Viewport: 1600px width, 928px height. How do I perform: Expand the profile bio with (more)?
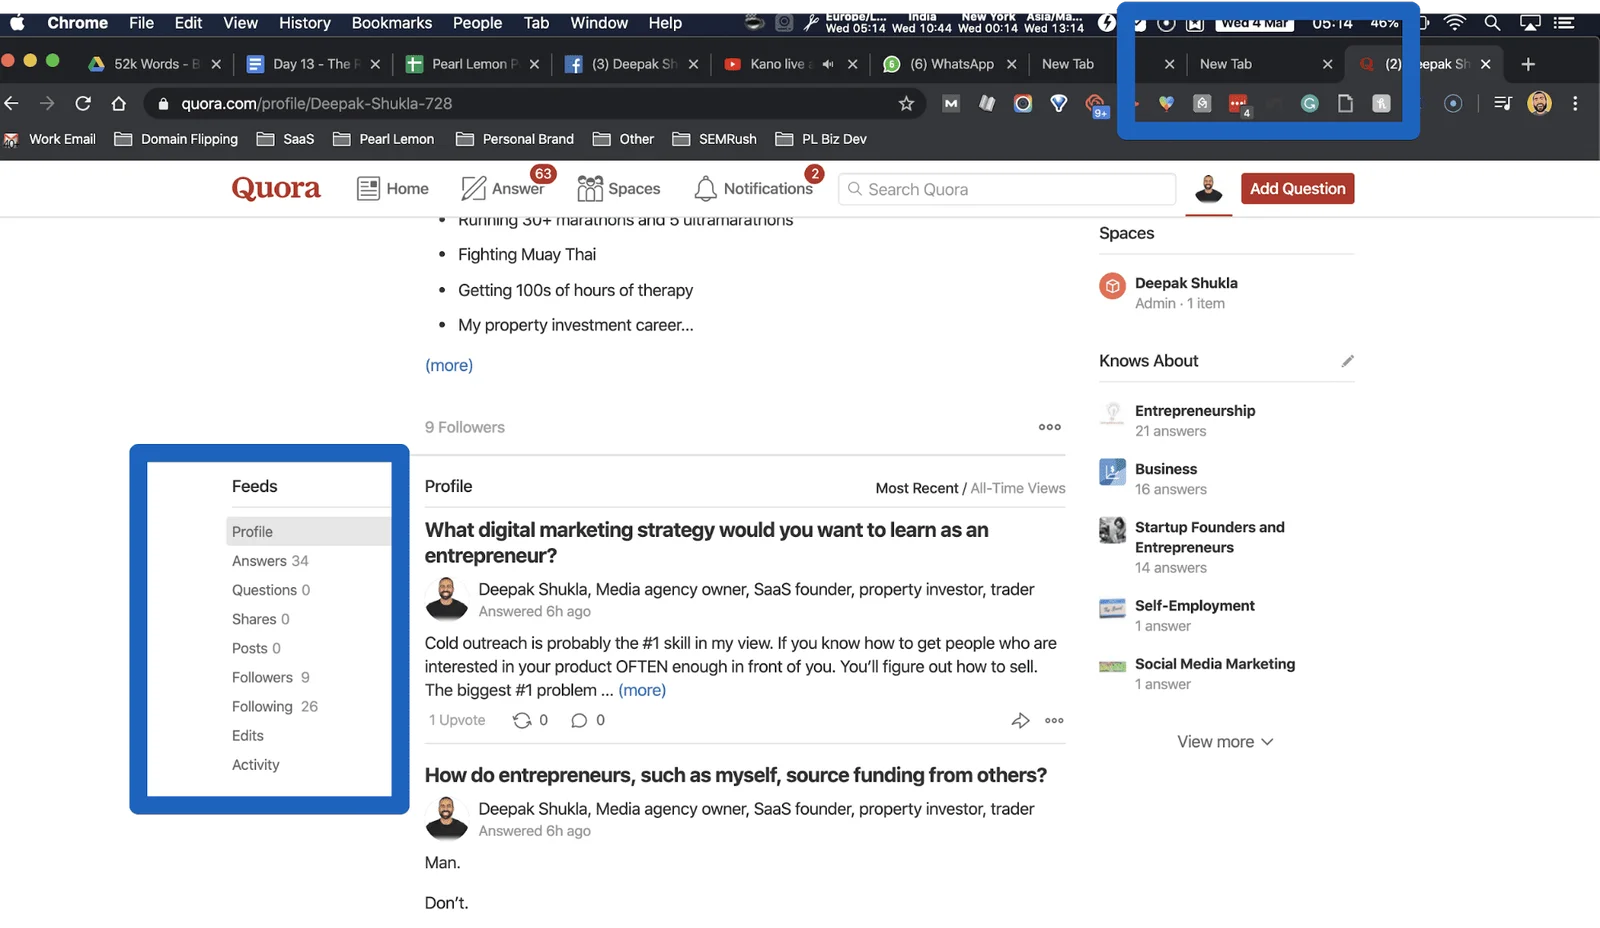449,365
